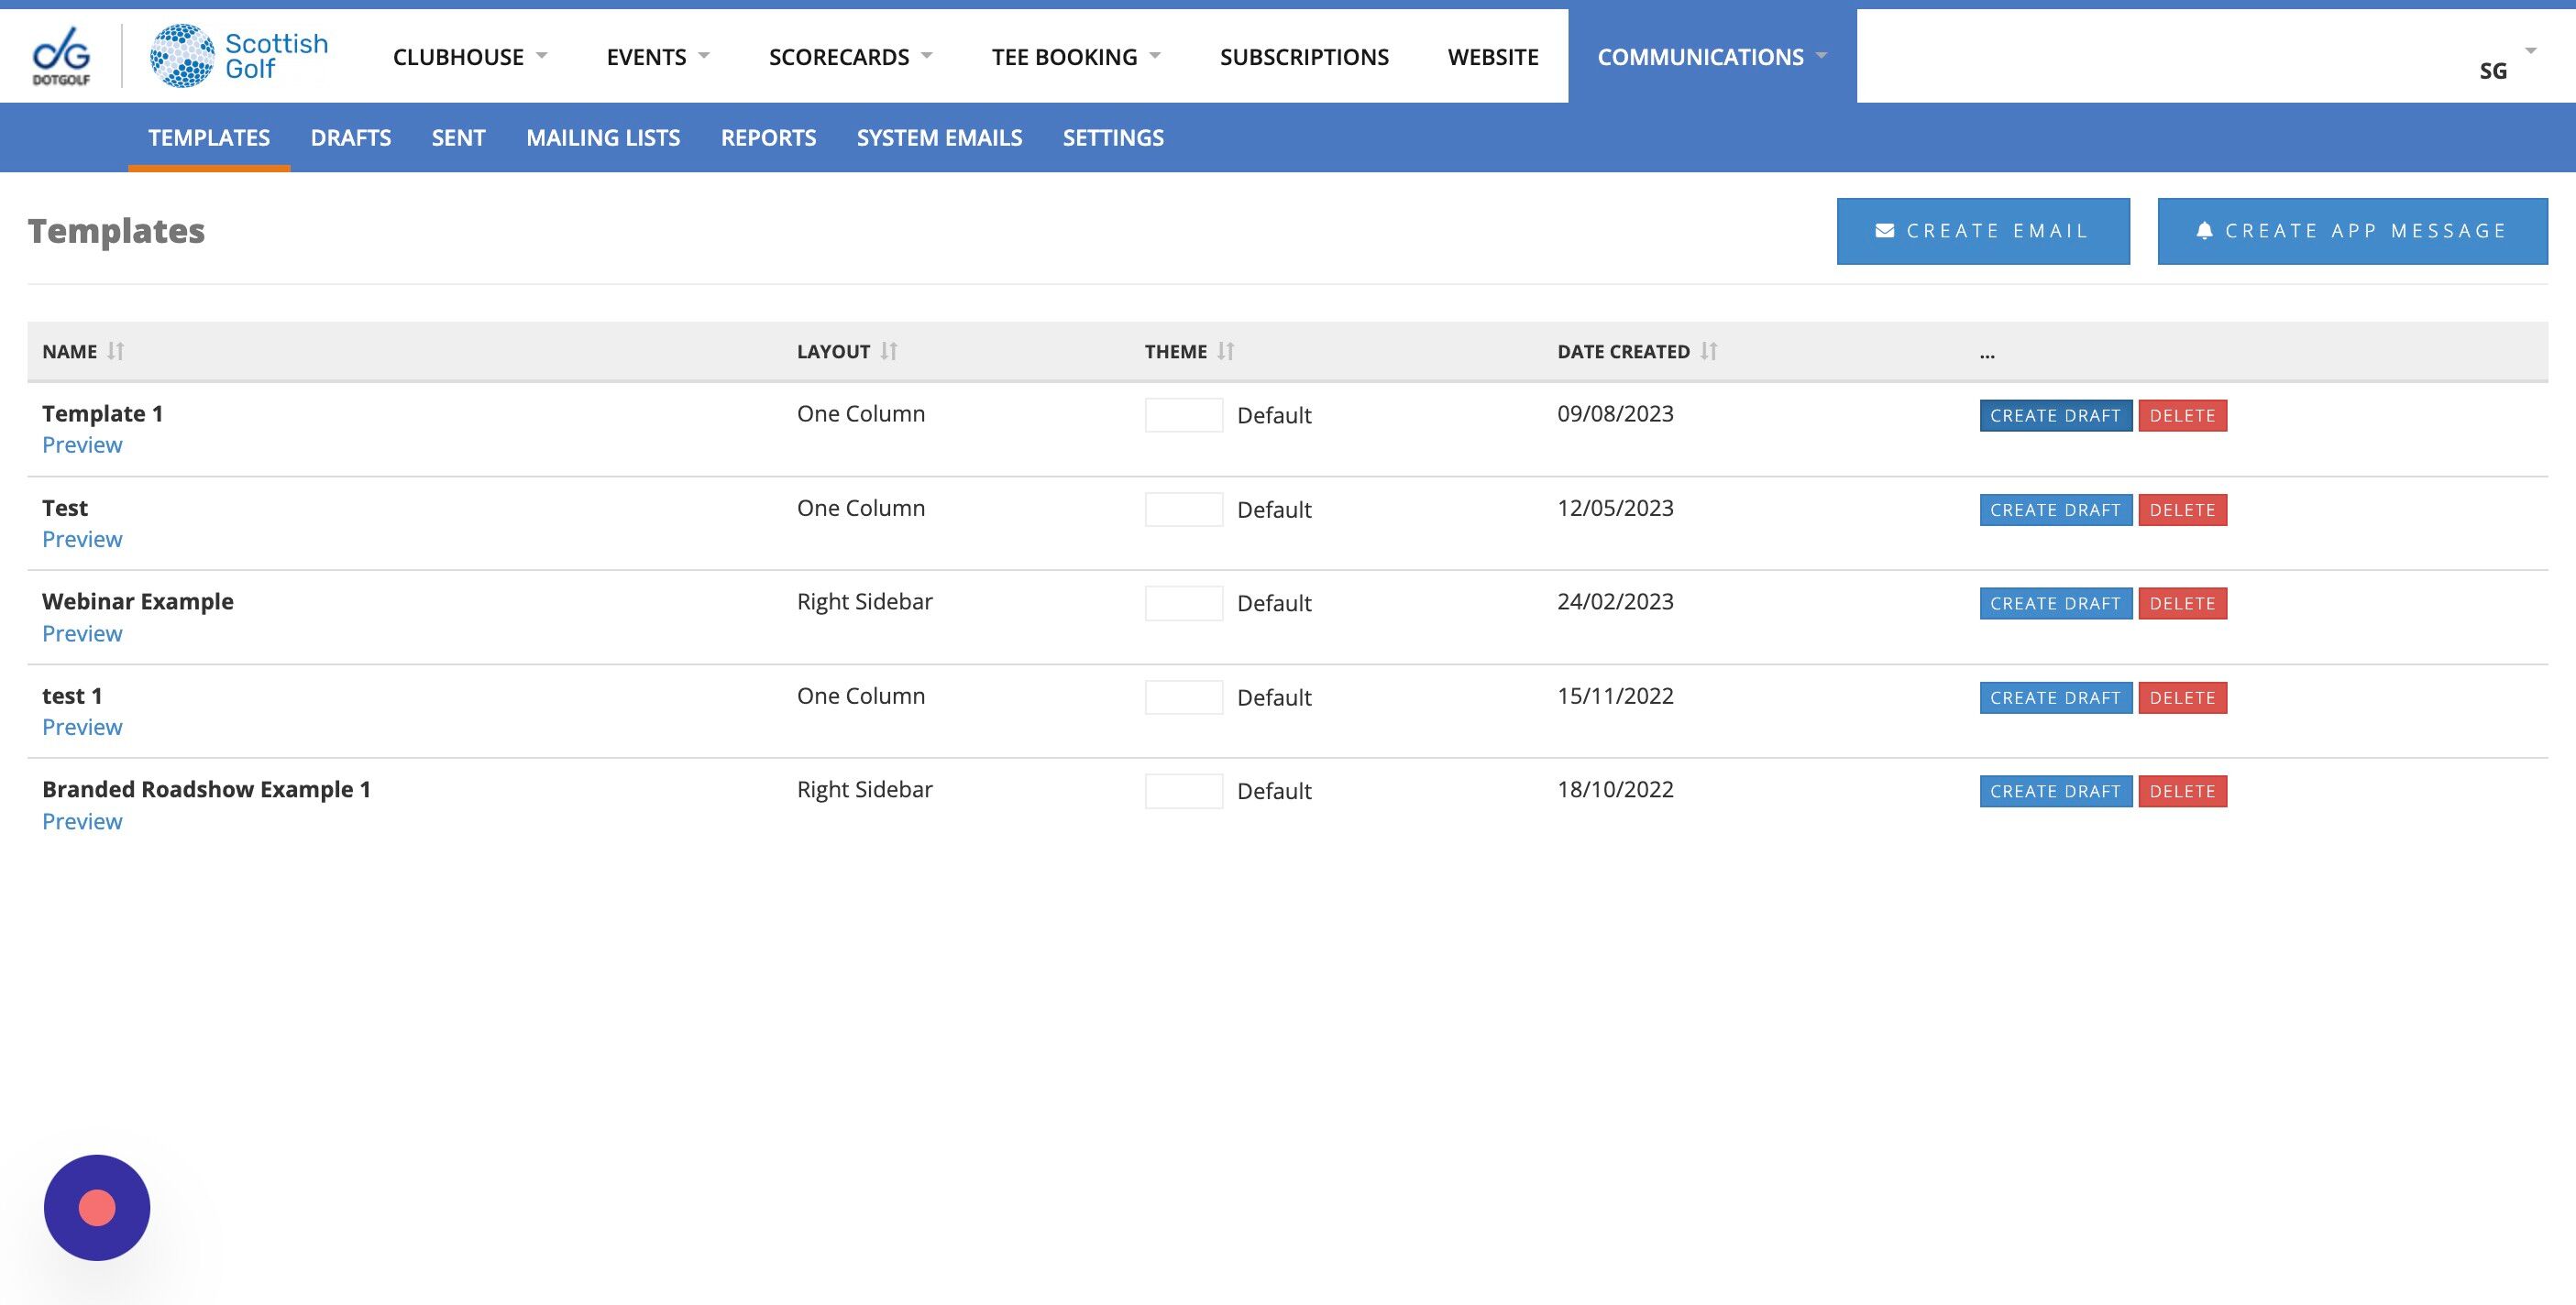Expand the Clubhouse dropdown menu
2576x1305 pixels.
469,56
